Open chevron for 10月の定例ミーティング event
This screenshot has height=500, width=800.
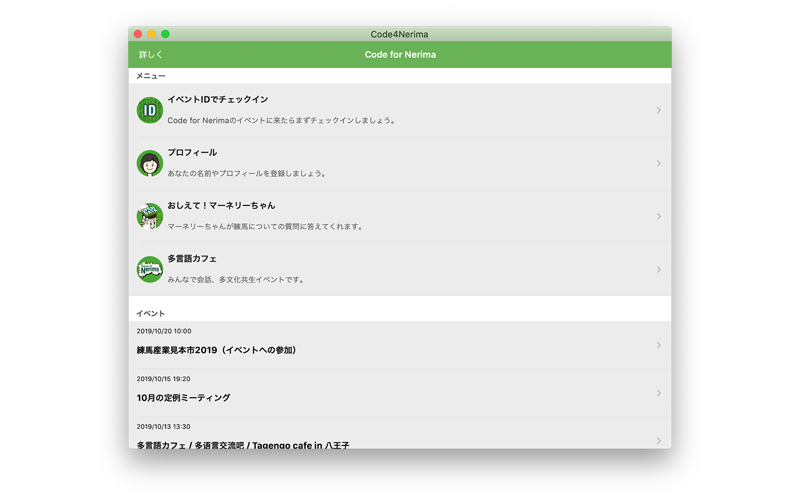click(659, 393)
